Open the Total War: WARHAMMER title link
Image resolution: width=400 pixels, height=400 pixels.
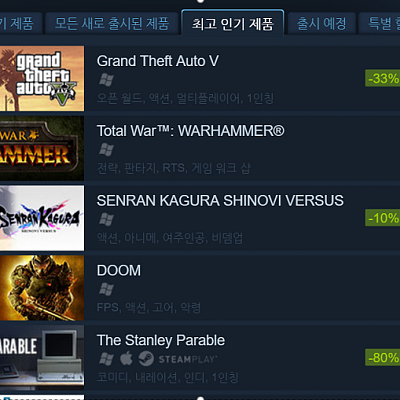click(191, 131)
